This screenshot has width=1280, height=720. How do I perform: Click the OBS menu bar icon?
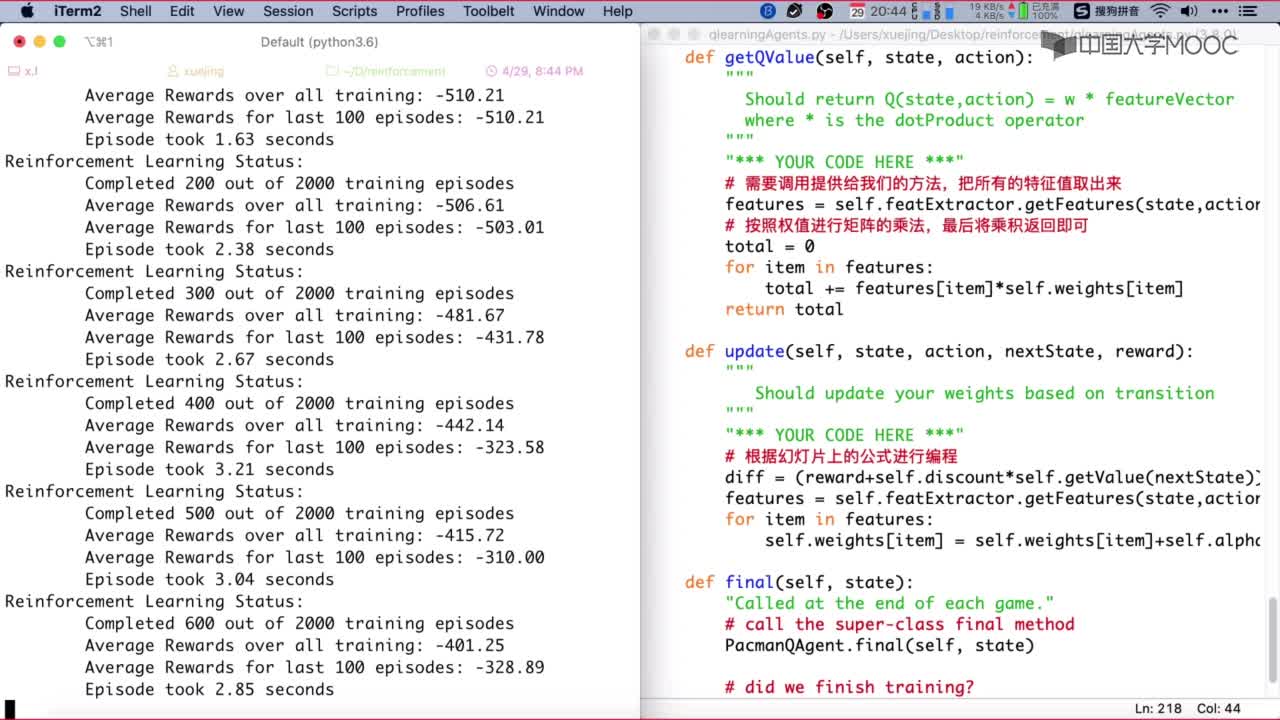coord(825,11)
